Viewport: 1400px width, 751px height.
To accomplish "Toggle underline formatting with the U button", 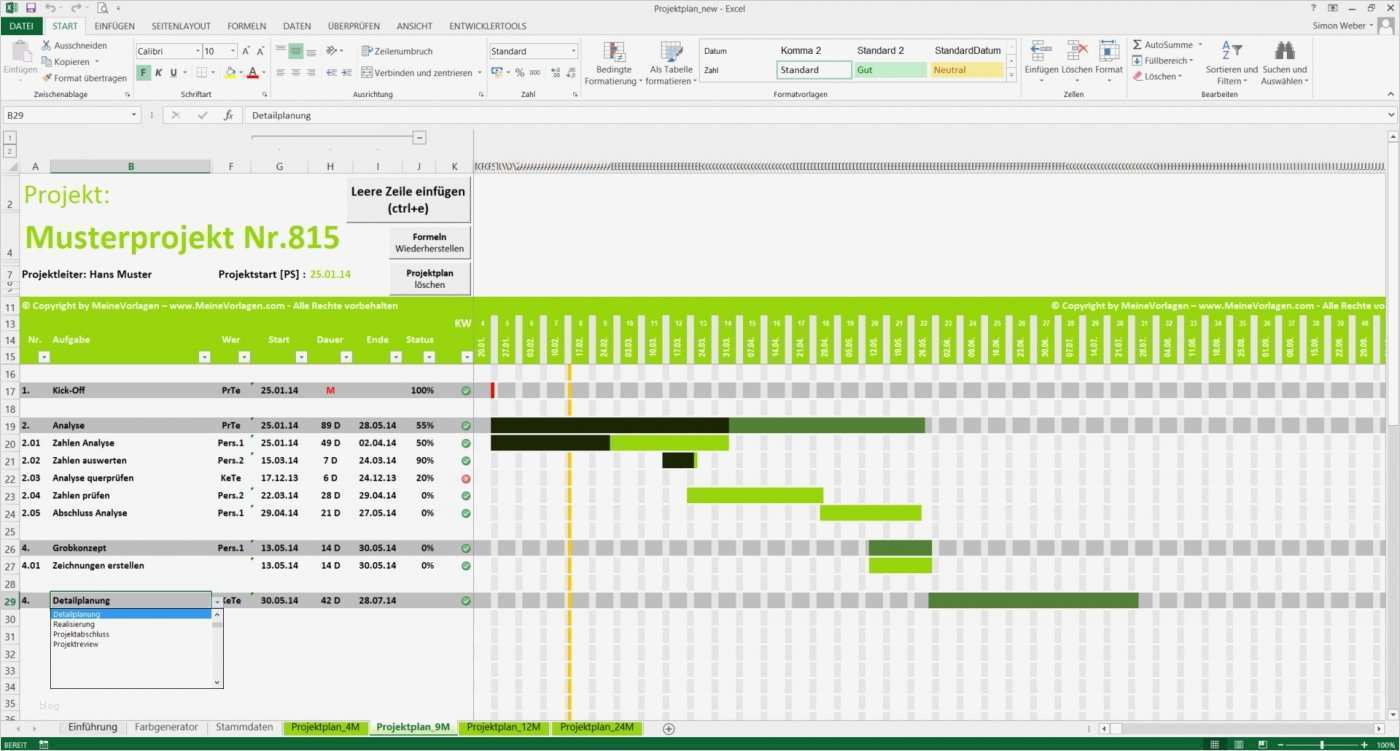I will click(172, 72).
